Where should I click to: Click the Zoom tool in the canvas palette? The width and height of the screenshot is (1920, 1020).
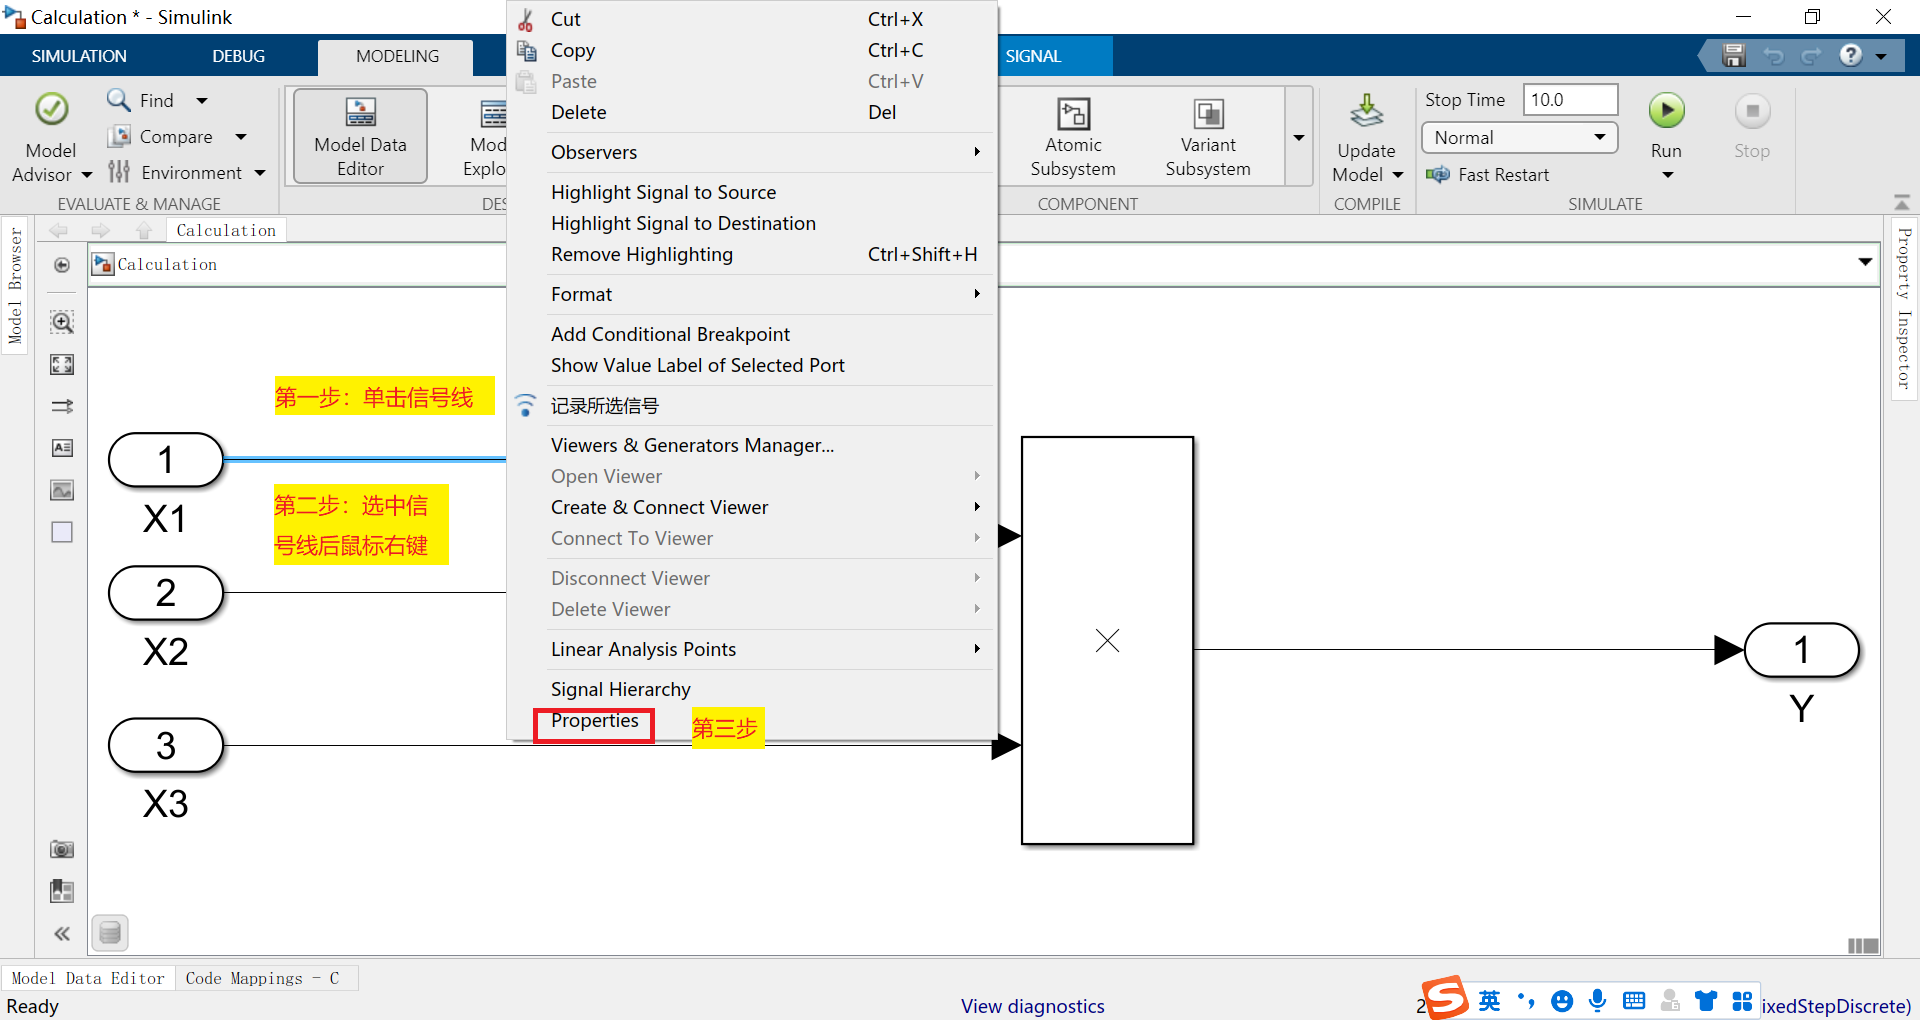tap(62, 322)
